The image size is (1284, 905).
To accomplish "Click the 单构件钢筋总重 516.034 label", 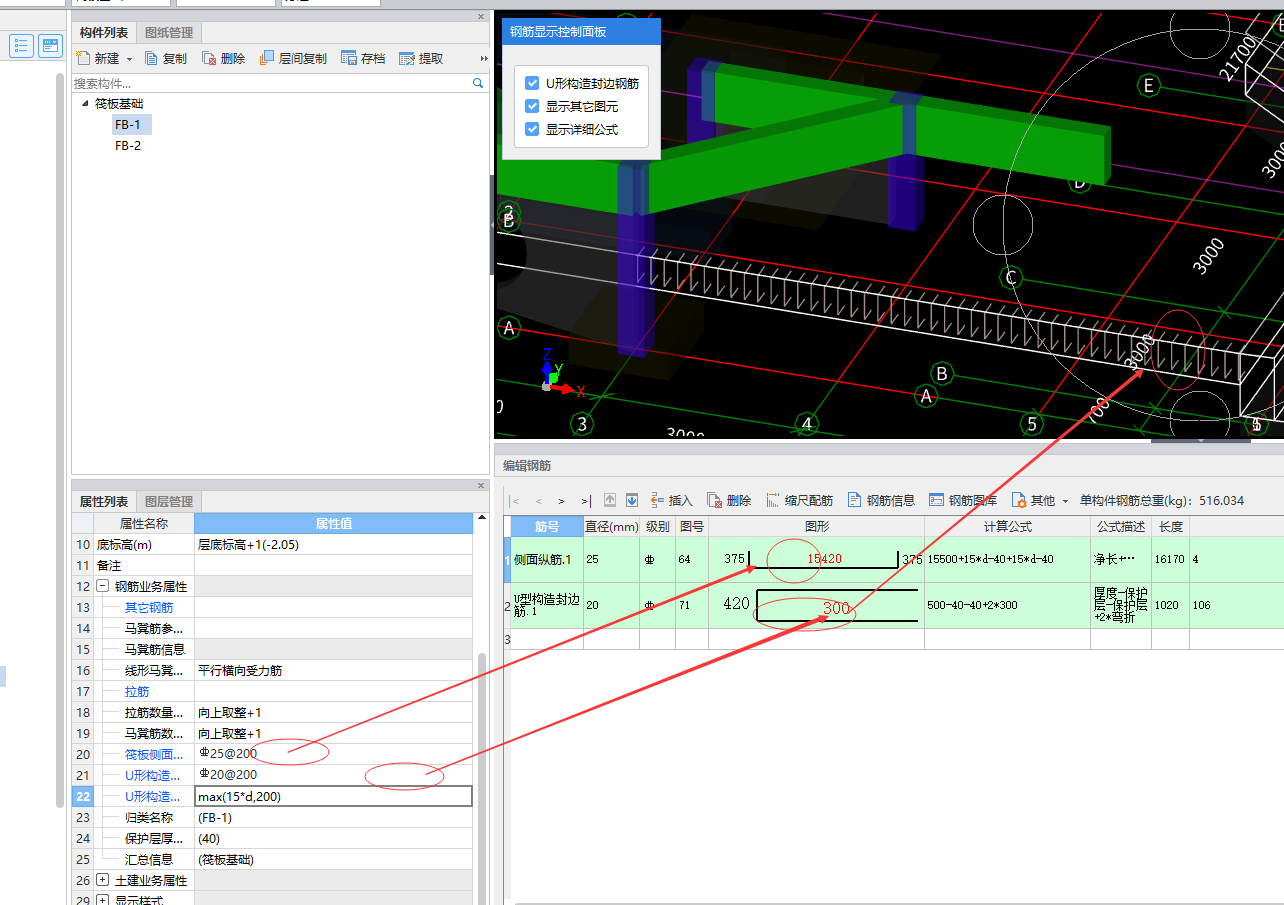I will [x=1162, y=500].
